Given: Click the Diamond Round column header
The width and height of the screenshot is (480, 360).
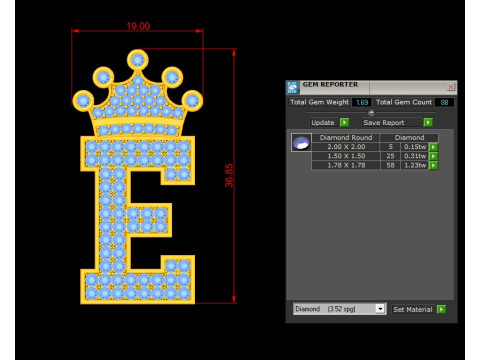Looking at the screenshot, I should 346,137.
